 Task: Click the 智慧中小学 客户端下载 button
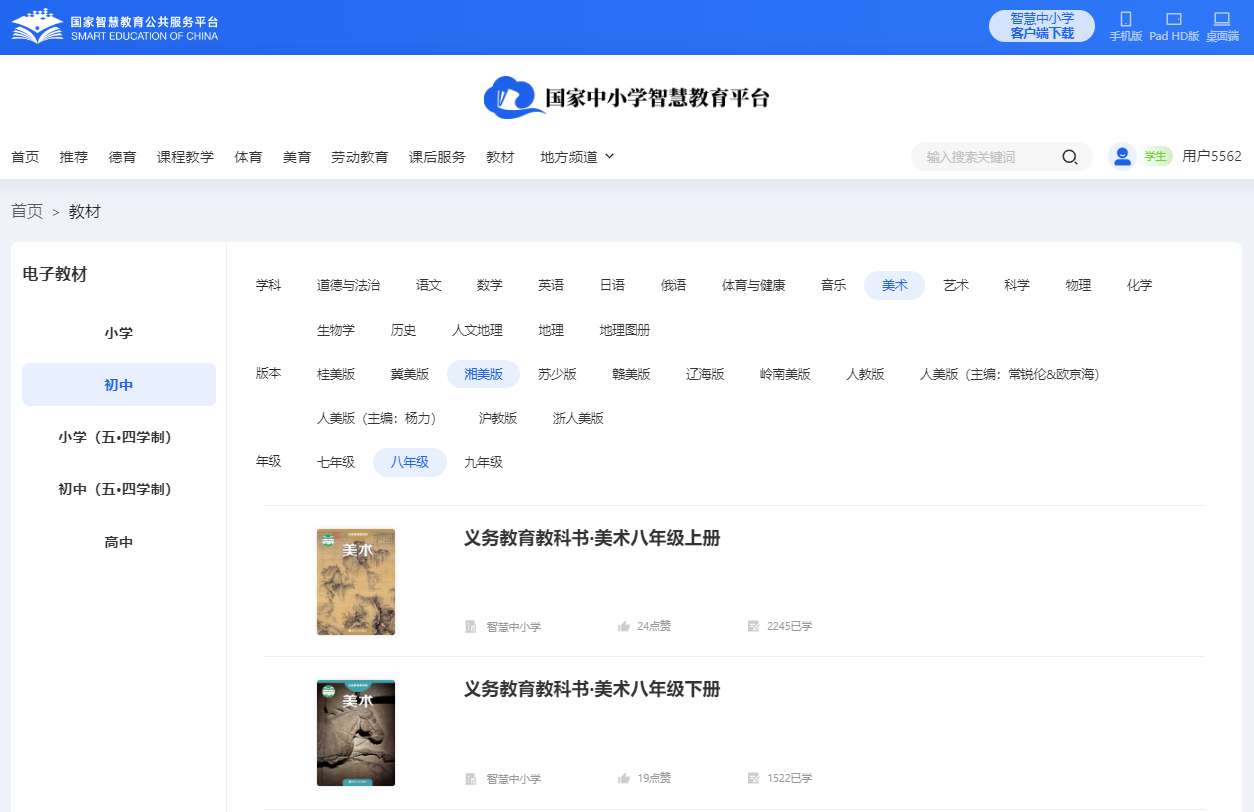(x=1041, y=26)
